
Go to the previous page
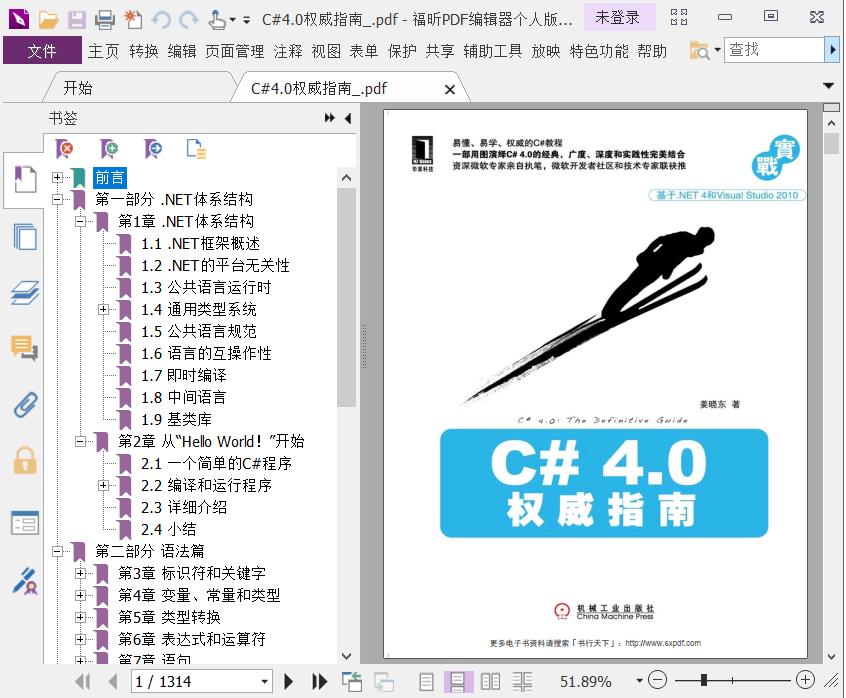pyautogui.click(x=113, y=681)
